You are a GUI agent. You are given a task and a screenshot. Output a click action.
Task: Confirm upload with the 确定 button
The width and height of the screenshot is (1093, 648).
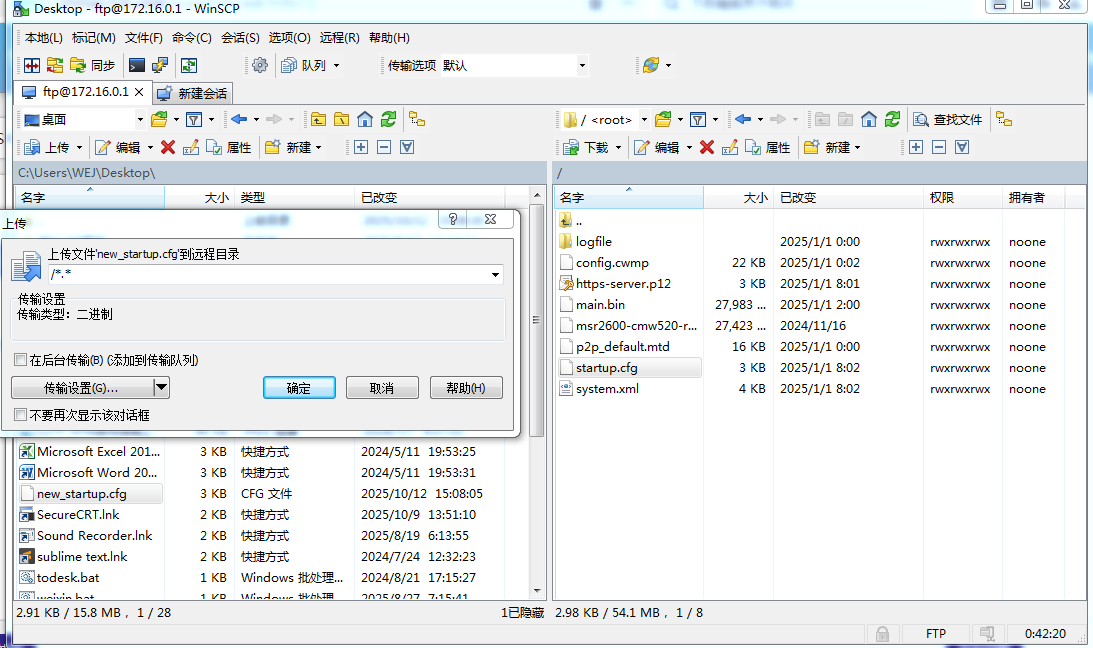pos(299,387)
